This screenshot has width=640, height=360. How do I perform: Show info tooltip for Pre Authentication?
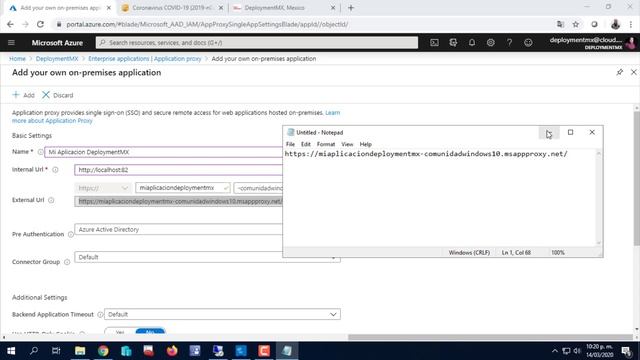click(x=71, y=234)
